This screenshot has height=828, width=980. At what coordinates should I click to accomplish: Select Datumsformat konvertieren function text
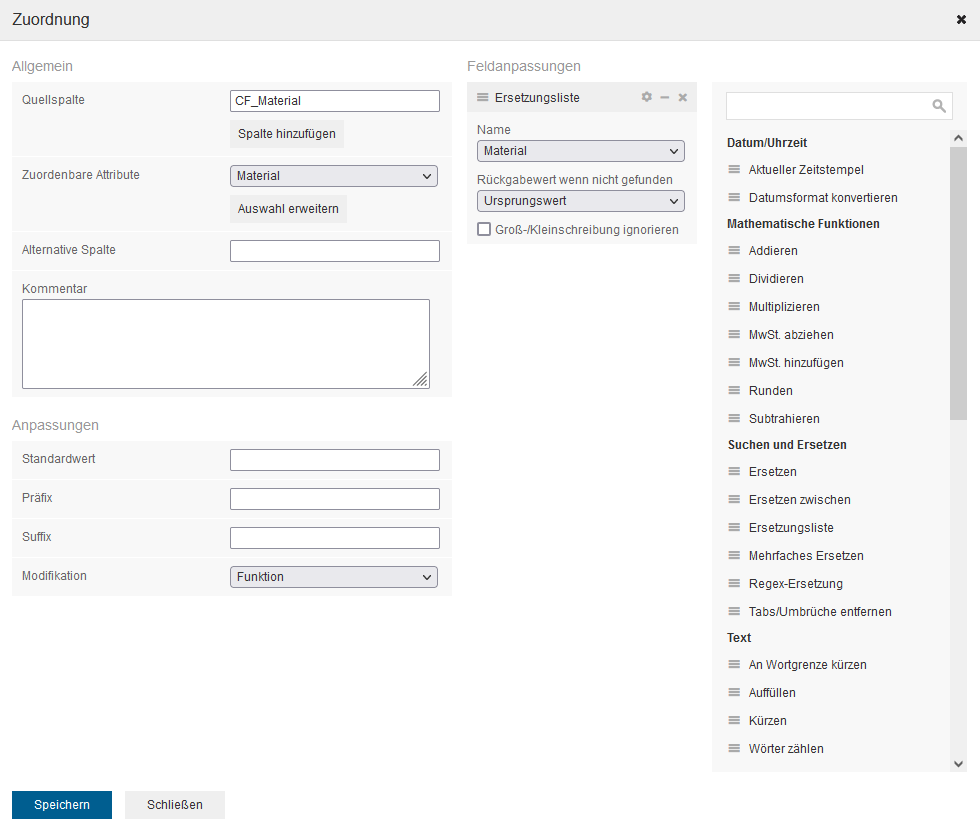click(x=823, y=197)
